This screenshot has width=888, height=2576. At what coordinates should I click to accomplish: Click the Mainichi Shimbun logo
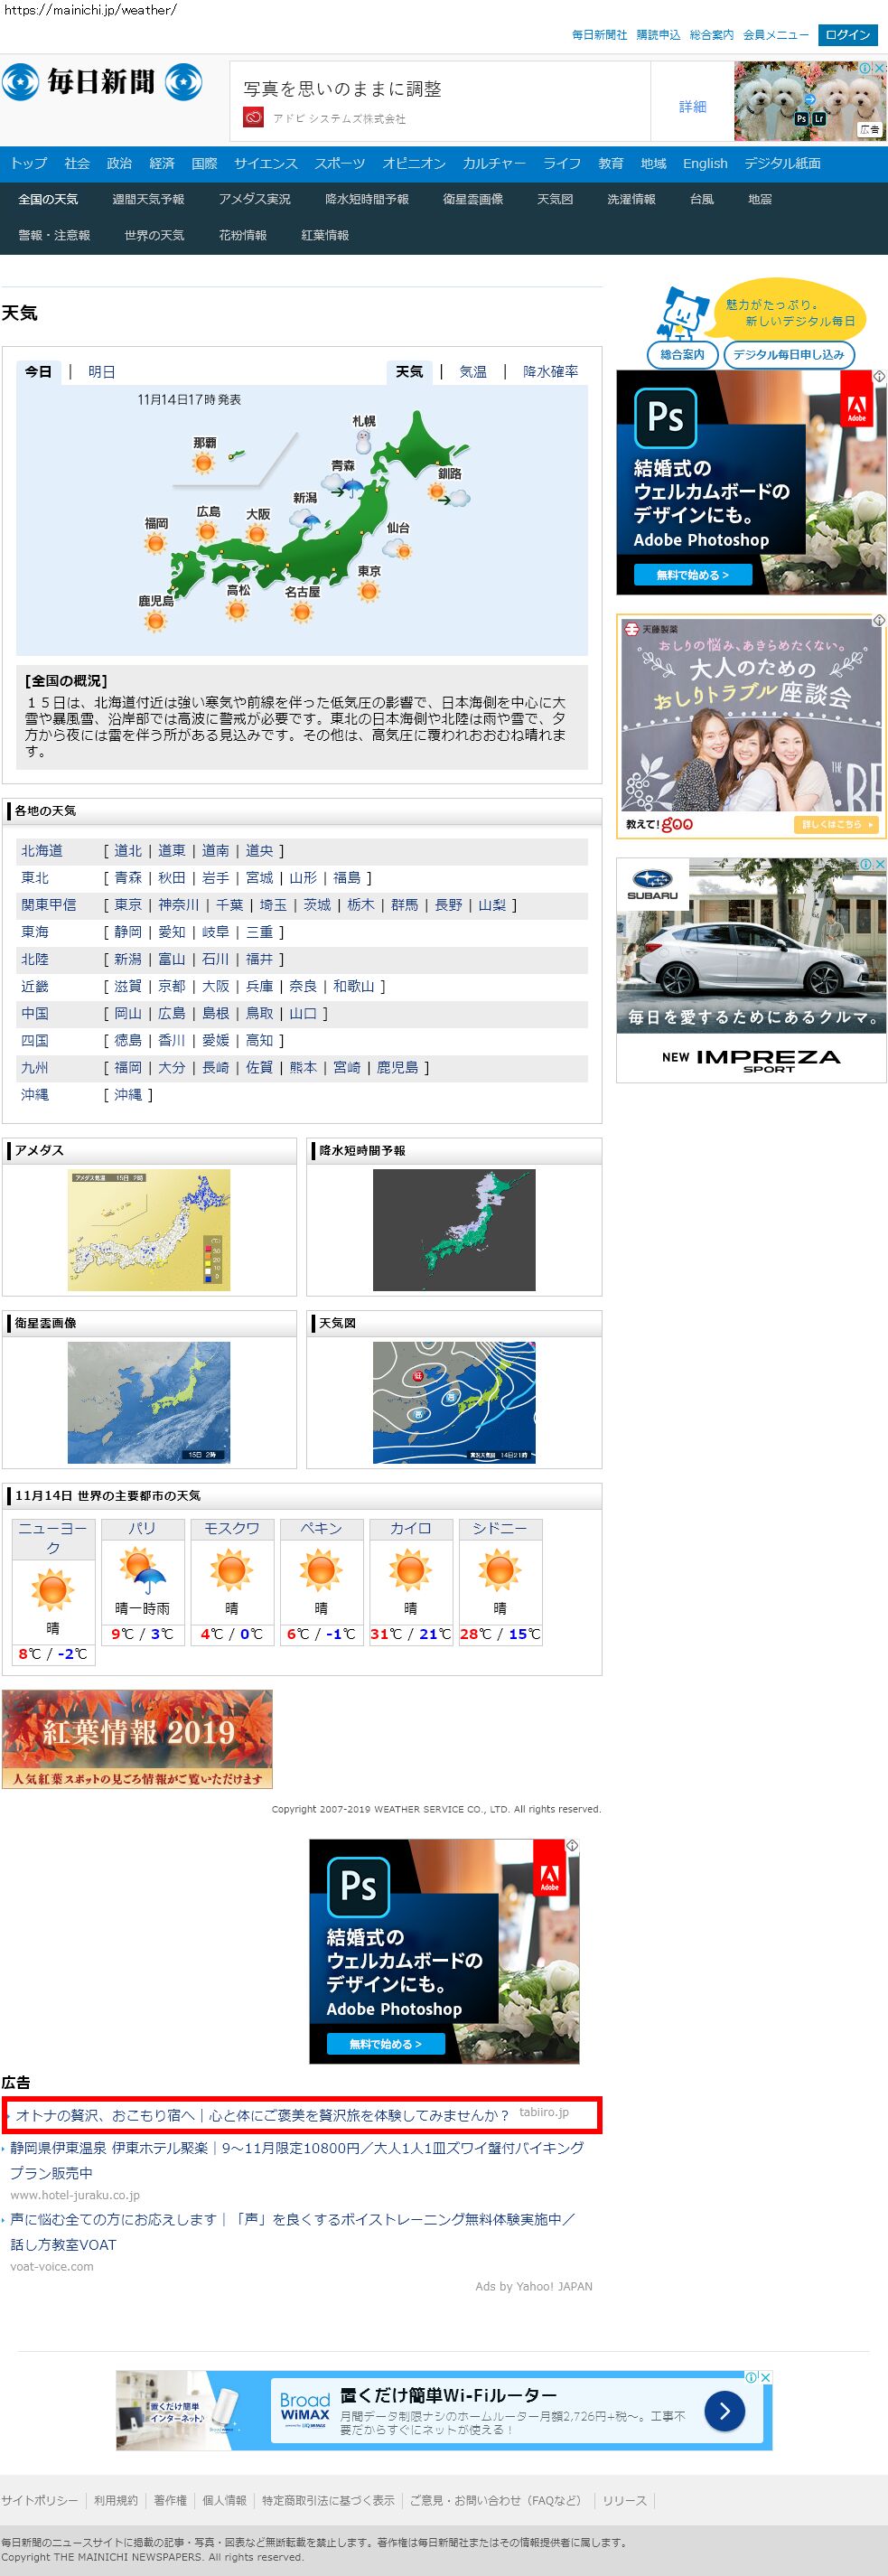coord(101,82)
